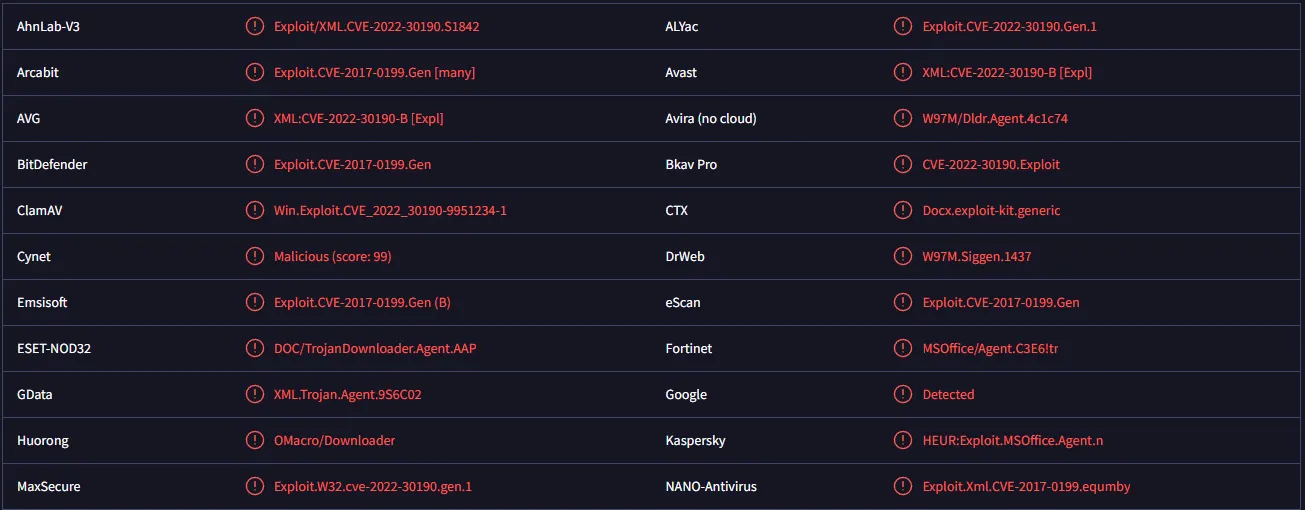Click warning icon beside Avast detection
Image resolution: width=1305 pixels, height=510 pixels.
click(904, 72)
